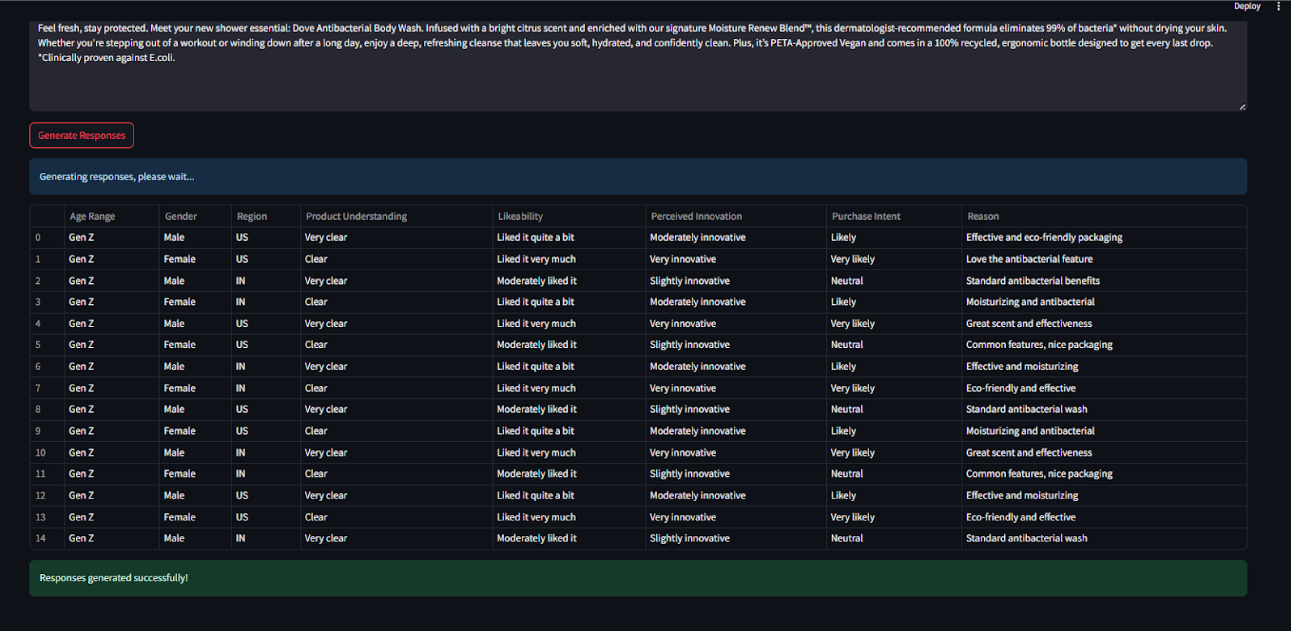Click the Perceived Innovation column header
1291x631 pixels.
736,216
